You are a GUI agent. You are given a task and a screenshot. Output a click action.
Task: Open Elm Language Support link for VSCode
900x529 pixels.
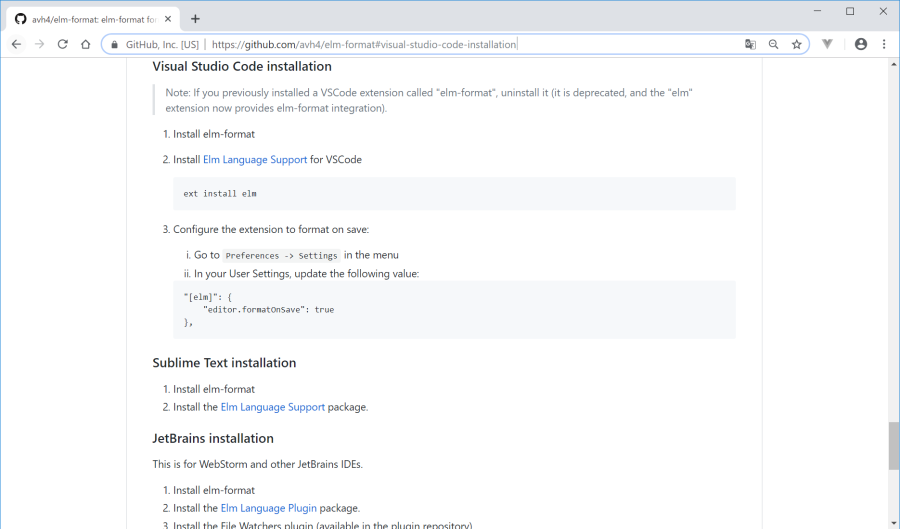(x=255, y=160)
